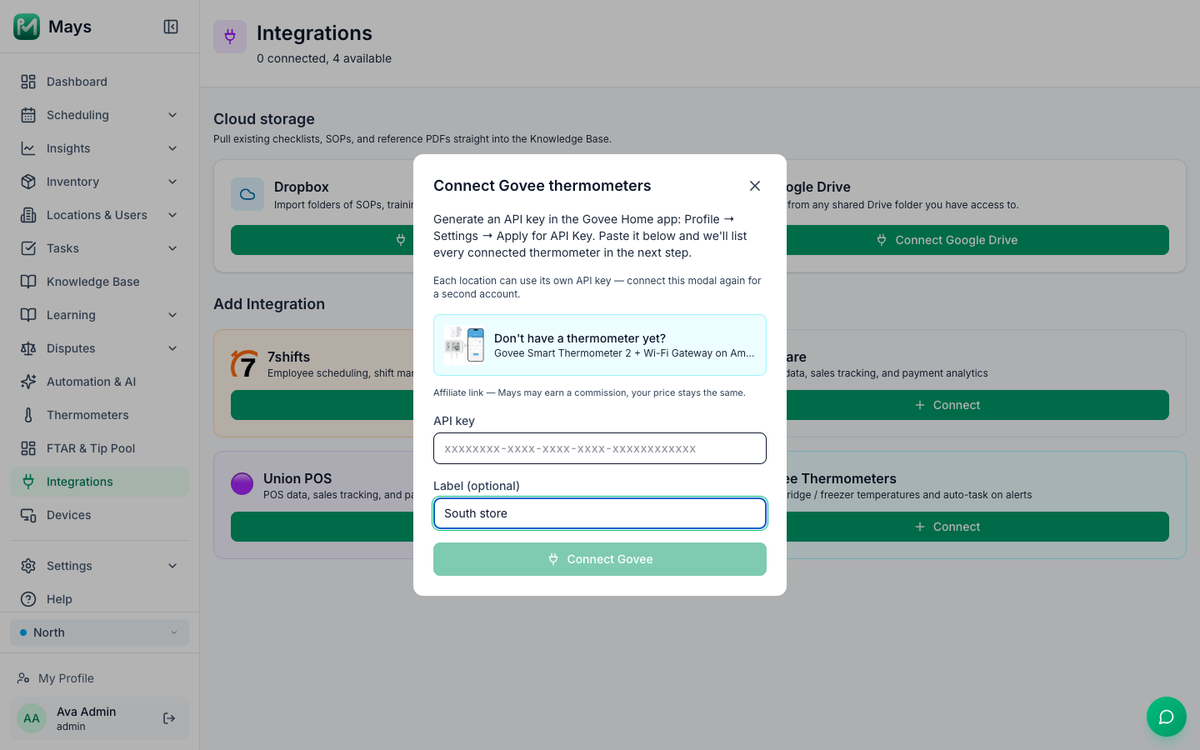Click the Label (optional) input field
The width and height of the screenshot is (1200, 750).
(600, 513)
